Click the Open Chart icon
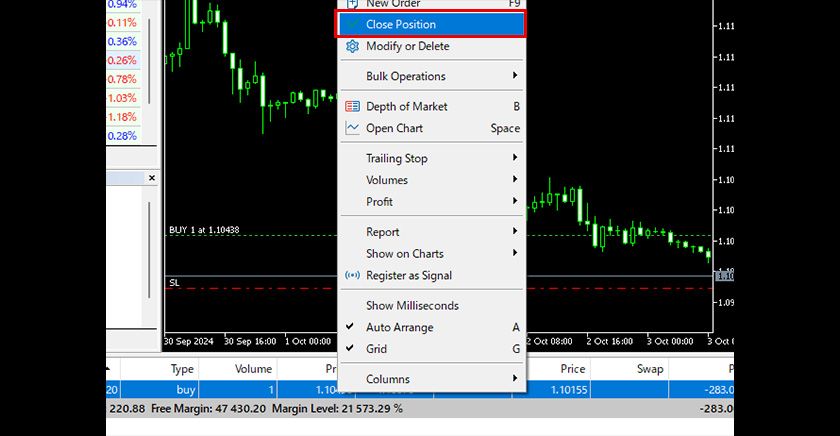Screen dimensions: 840x436 pos(352,128)
